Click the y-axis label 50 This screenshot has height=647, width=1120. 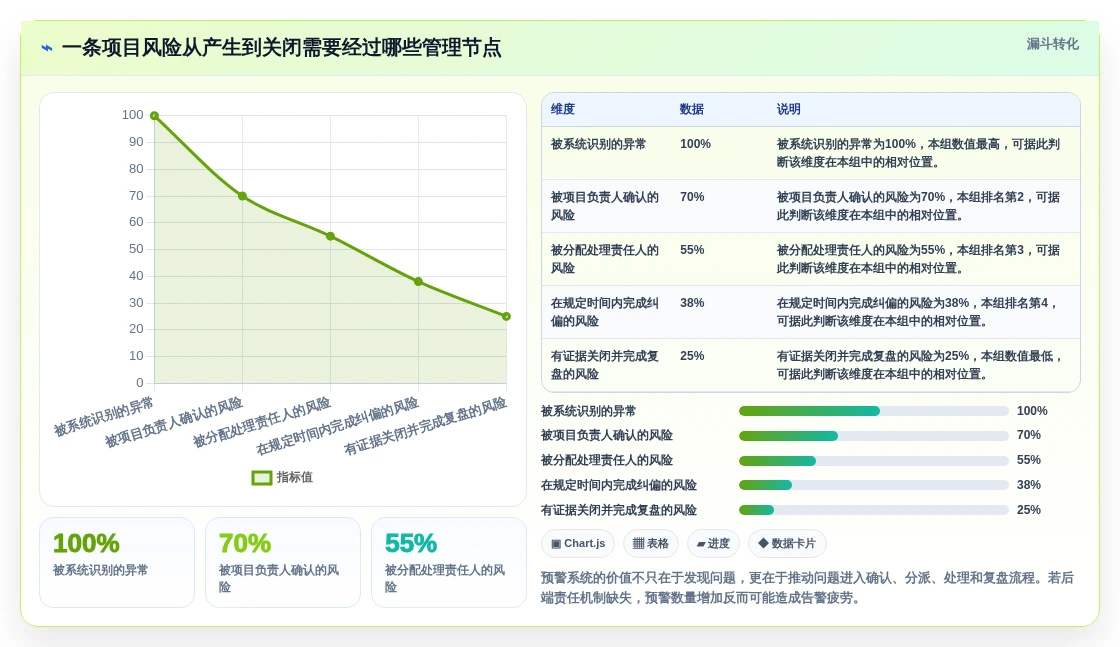136,249
